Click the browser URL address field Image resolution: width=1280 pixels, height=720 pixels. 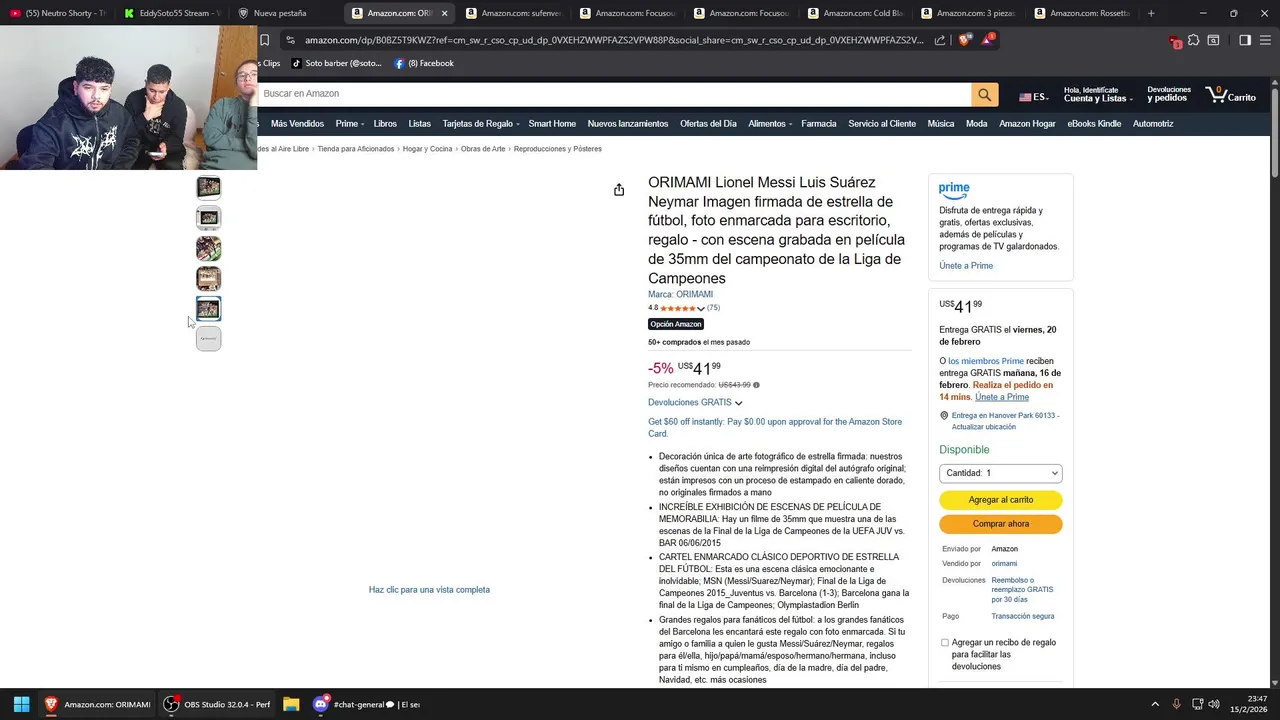[x=614, y=40]
